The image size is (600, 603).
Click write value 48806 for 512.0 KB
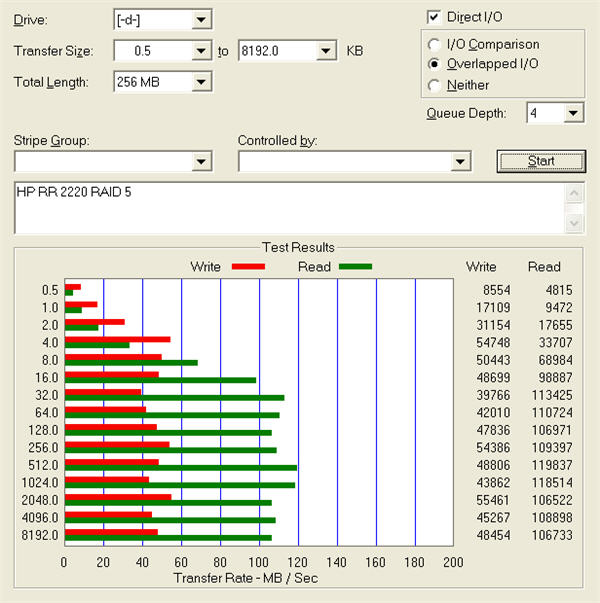click(493, 465)
